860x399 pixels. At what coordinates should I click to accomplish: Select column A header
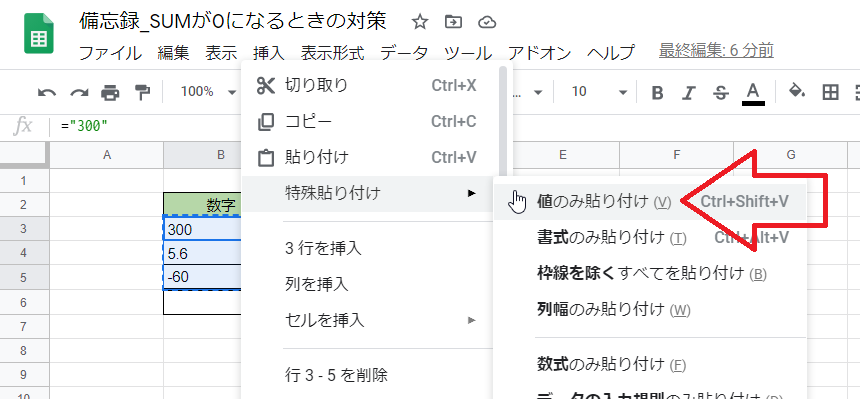[107, 155]
